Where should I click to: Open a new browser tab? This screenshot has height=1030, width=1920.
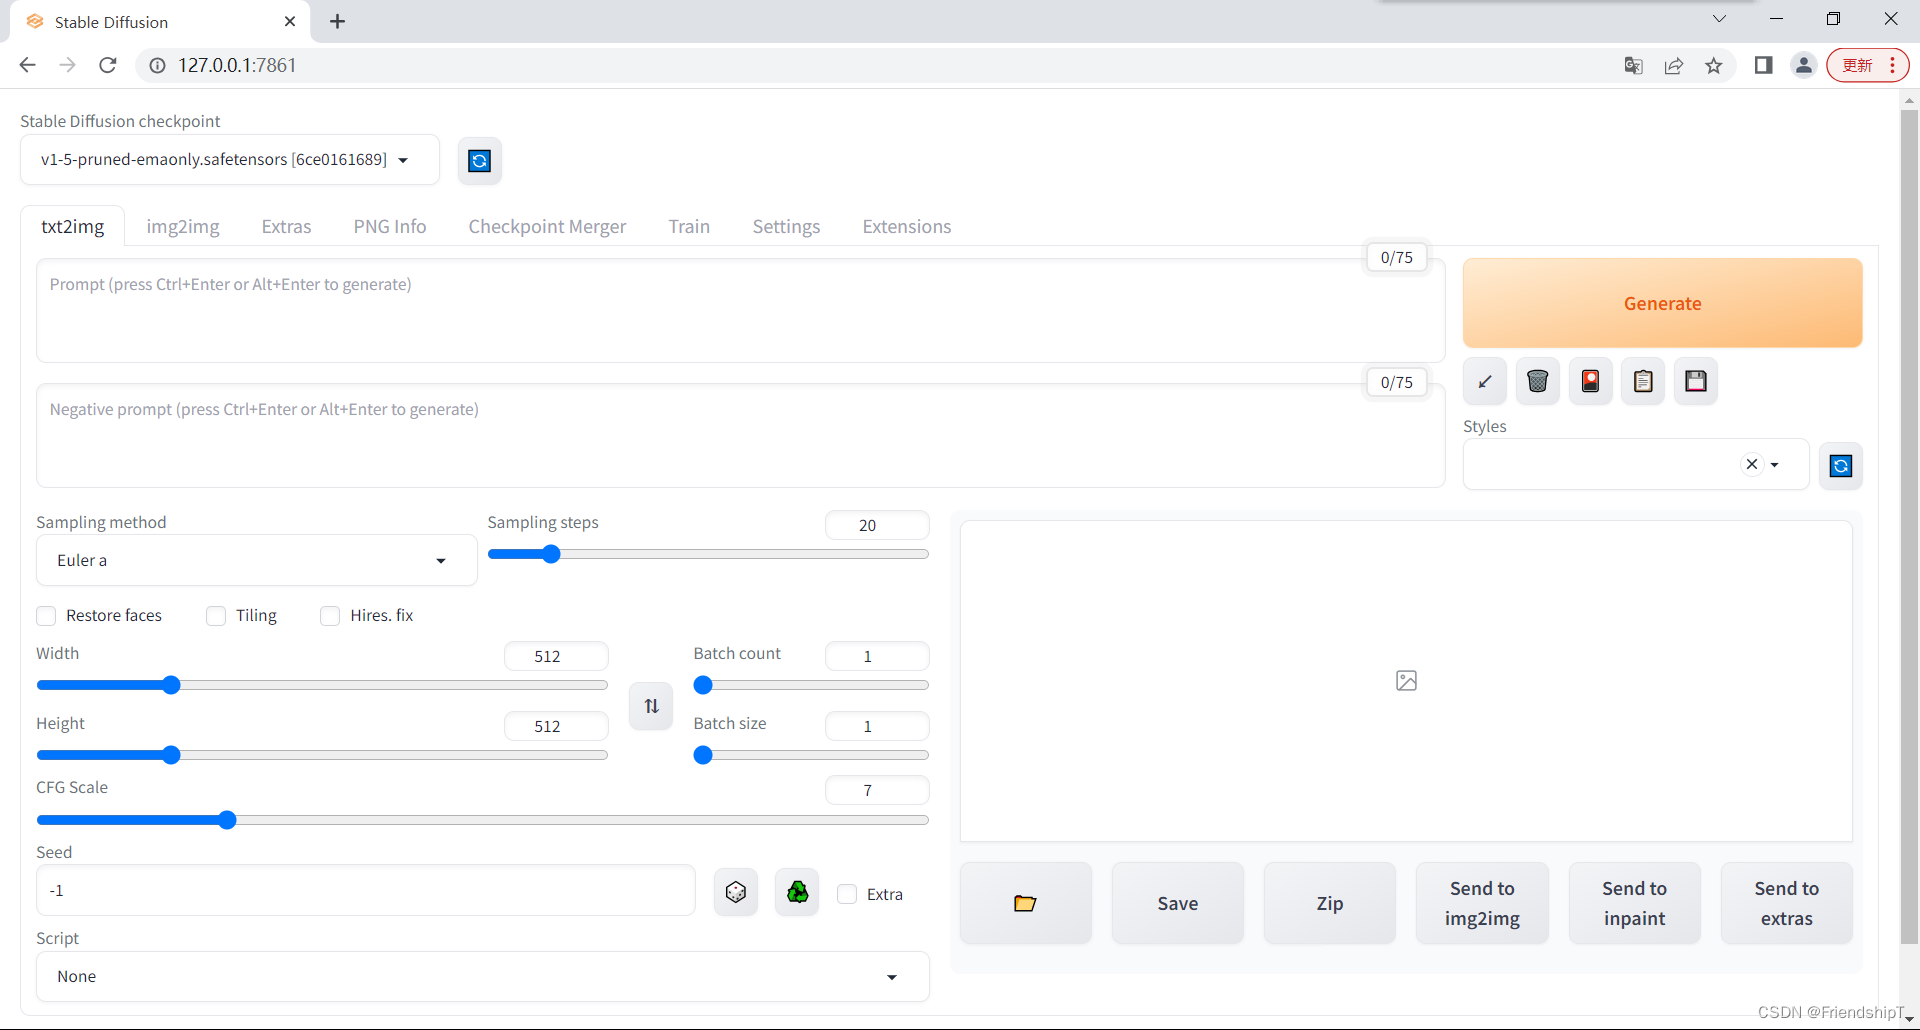338,21
